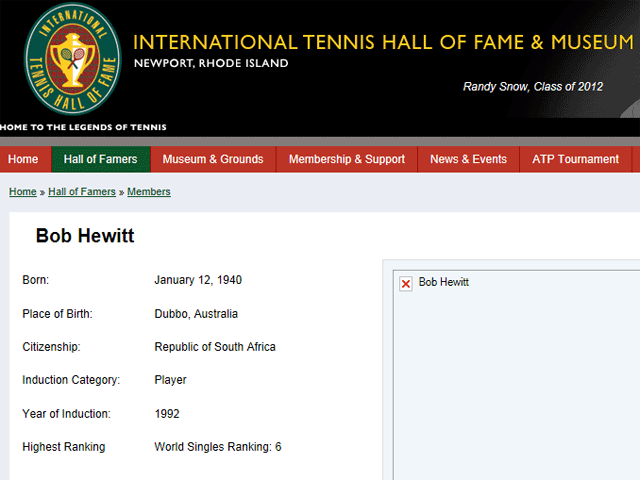Click the induction year 1992
Image resolution: width=640 pixels, height=480 pixels.
167,413
